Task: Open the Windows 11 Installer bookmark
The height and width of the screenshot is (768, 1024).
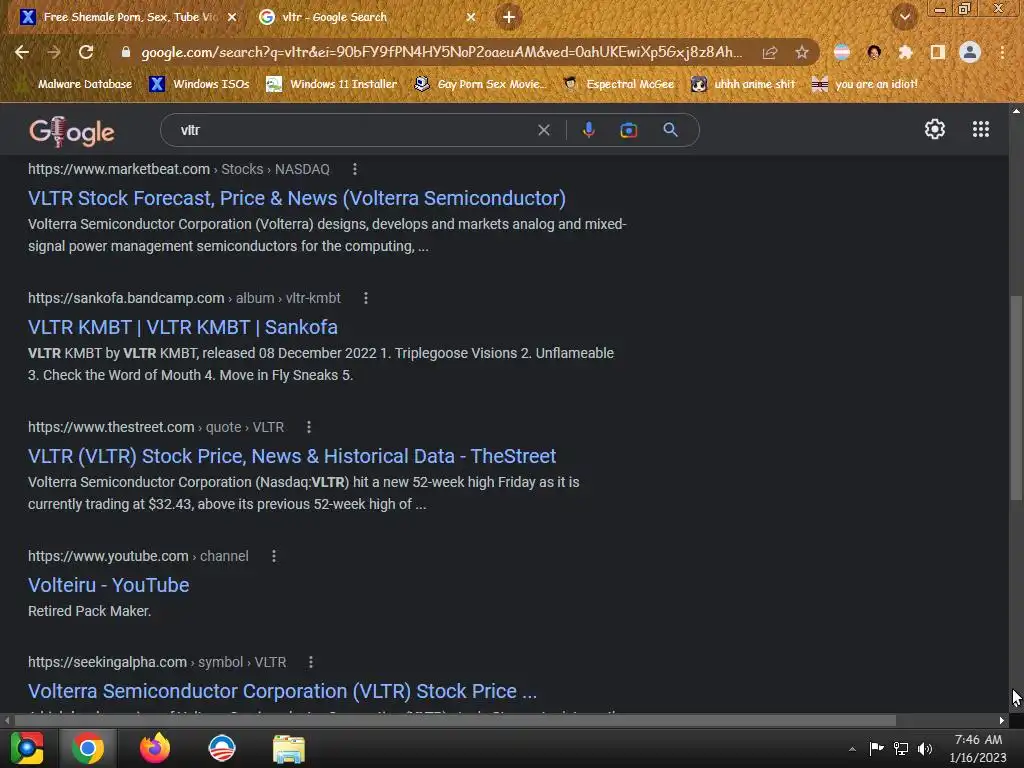Action: [332, 84]
